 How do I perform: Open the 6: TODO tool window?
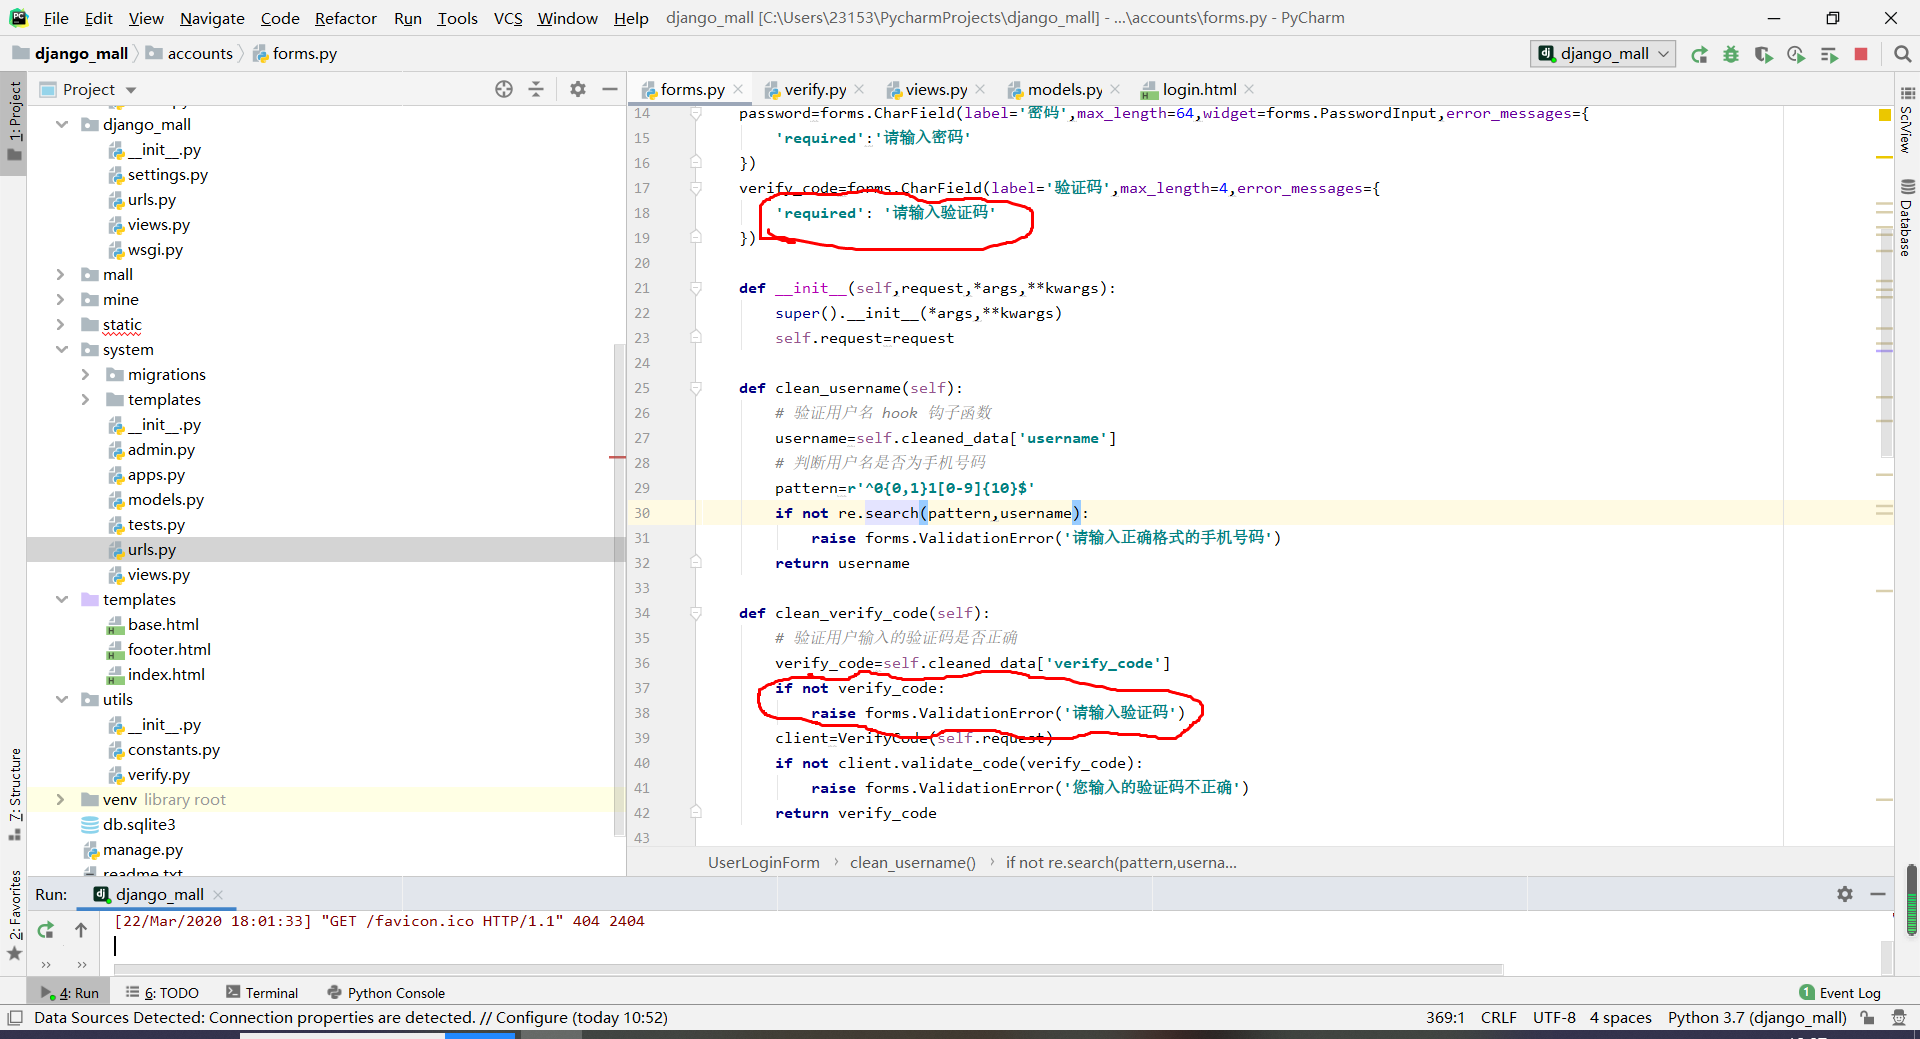pyautogui.click(x=162, y=993)
